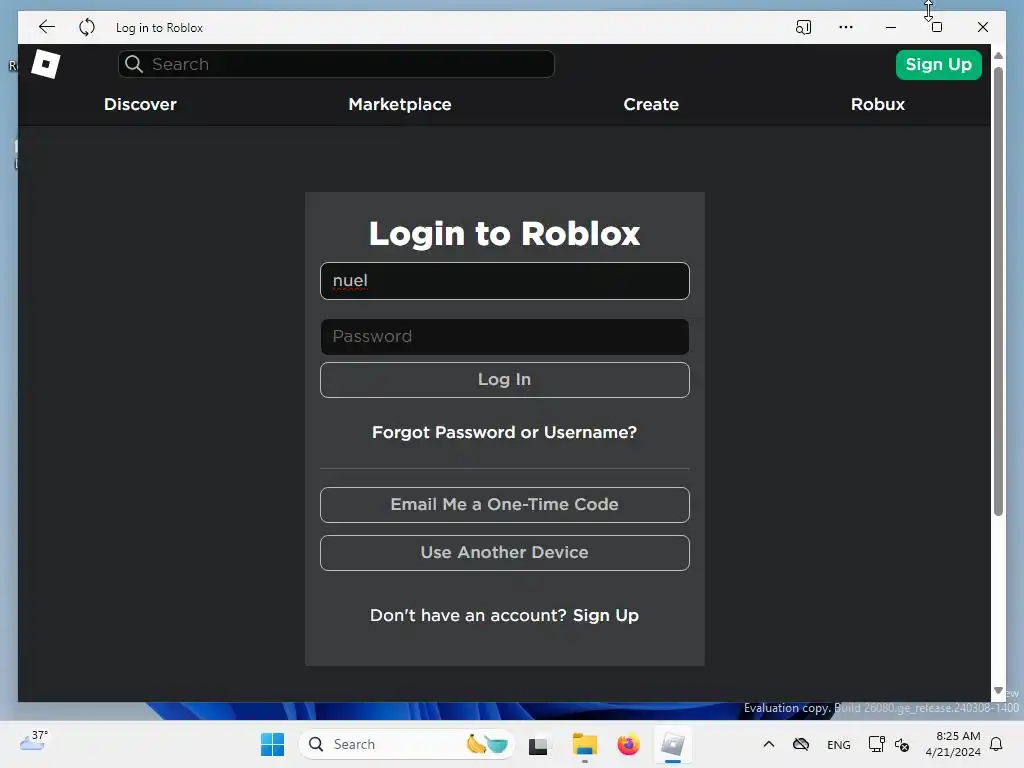Image resolution: width=1024 pixels, height=768 pixels.
Task: Click Sign Up link below the form
Action: coord(606,616)
